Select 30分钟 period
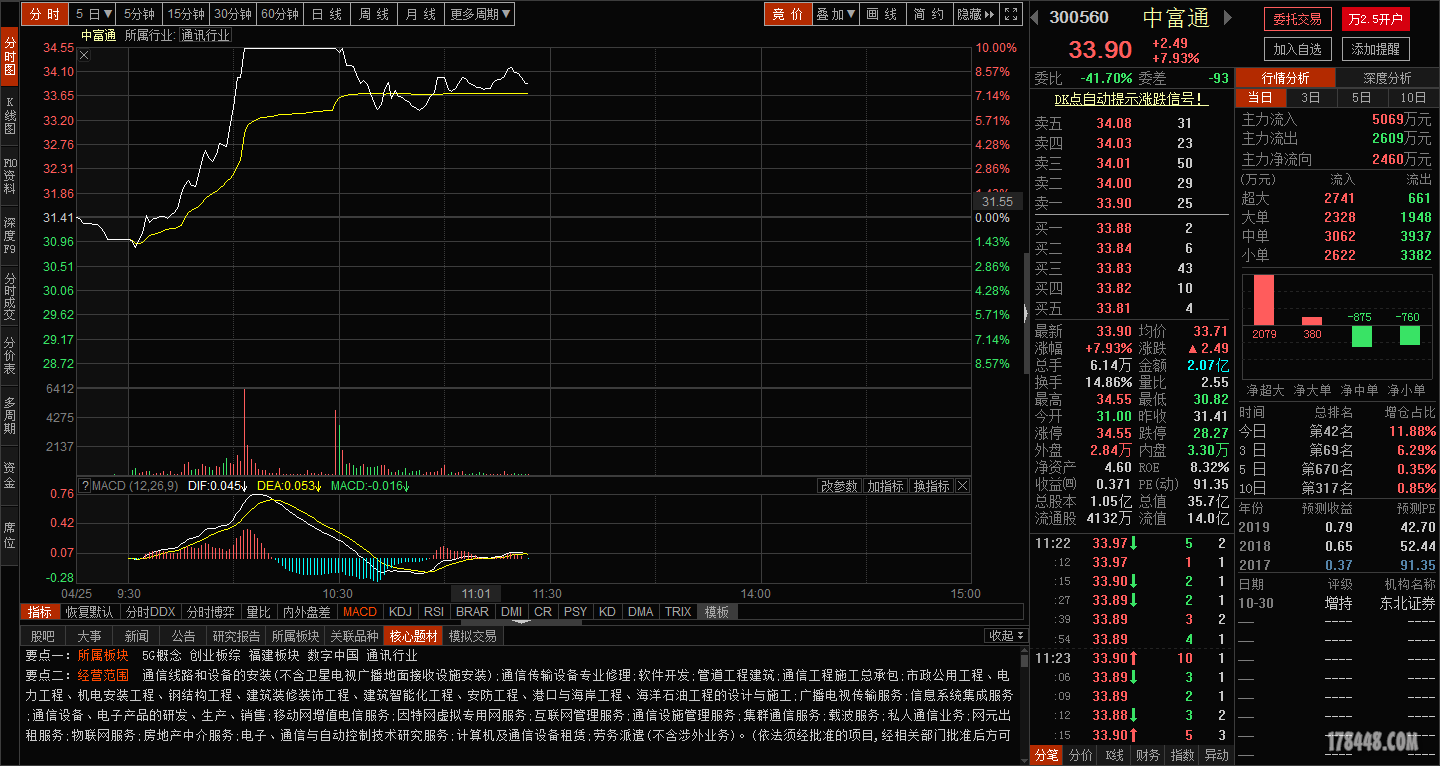 tap(233, 14)
